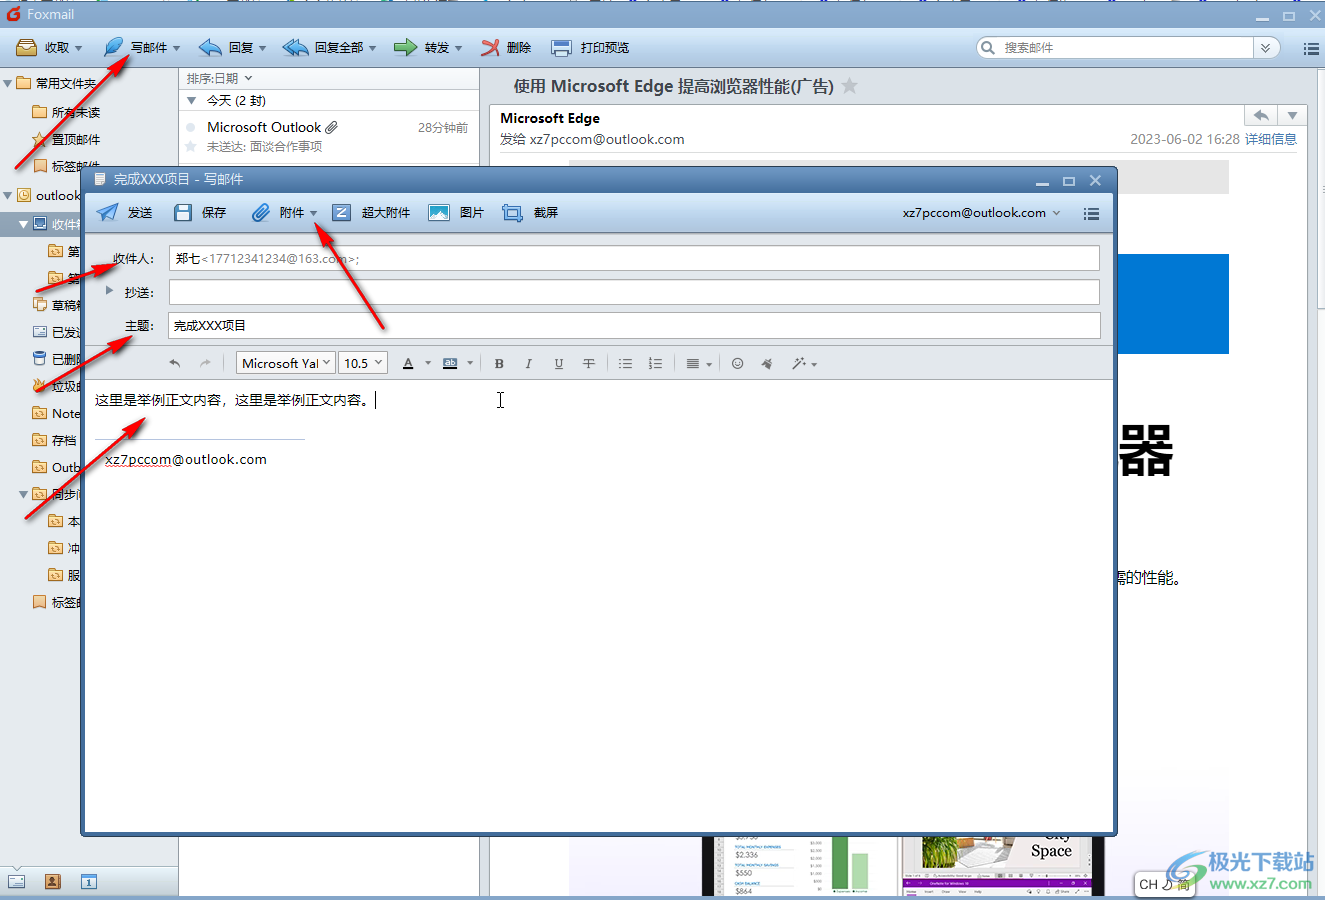Toggle strikethrough formatting

pyautogui.click(x=588, y=364)
